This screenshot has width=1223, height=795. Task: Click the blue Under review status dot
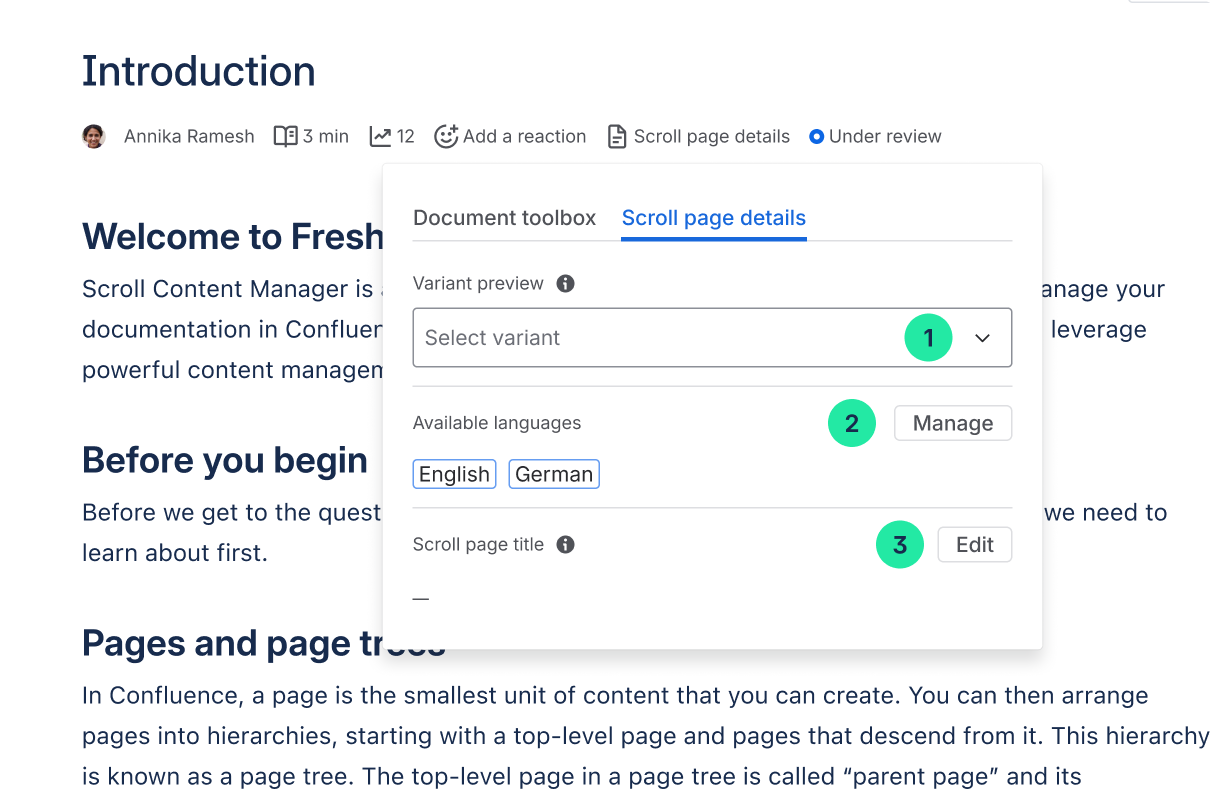(817, 136)
